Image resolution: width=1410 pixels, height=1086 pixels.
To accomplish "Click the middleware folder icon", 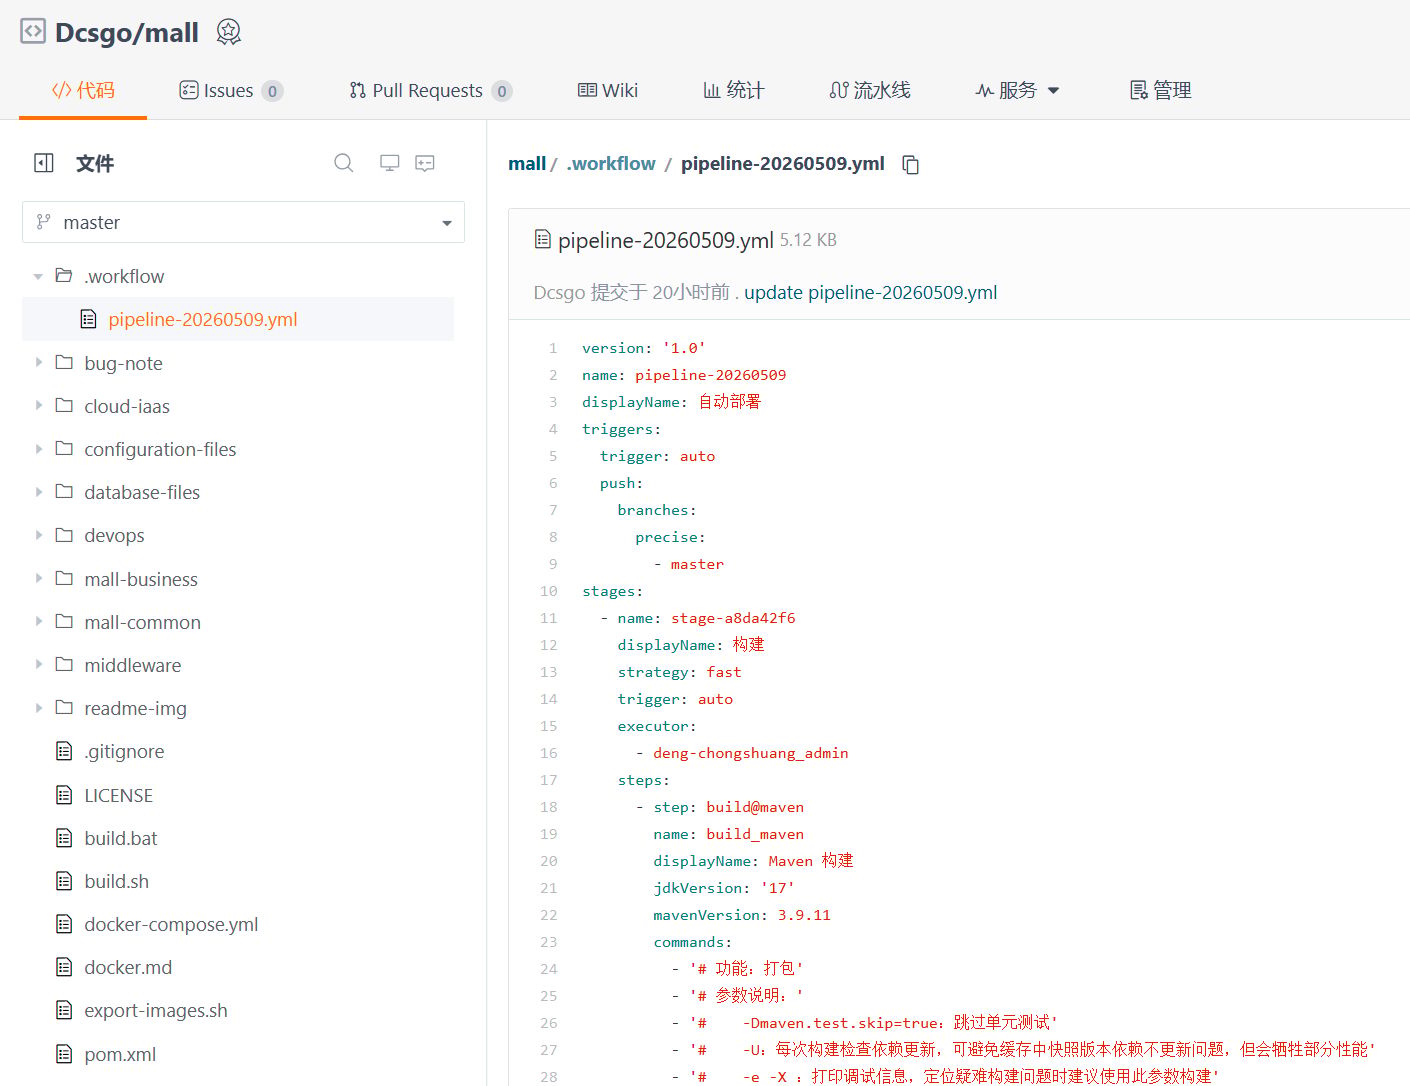I will point(64,664).
